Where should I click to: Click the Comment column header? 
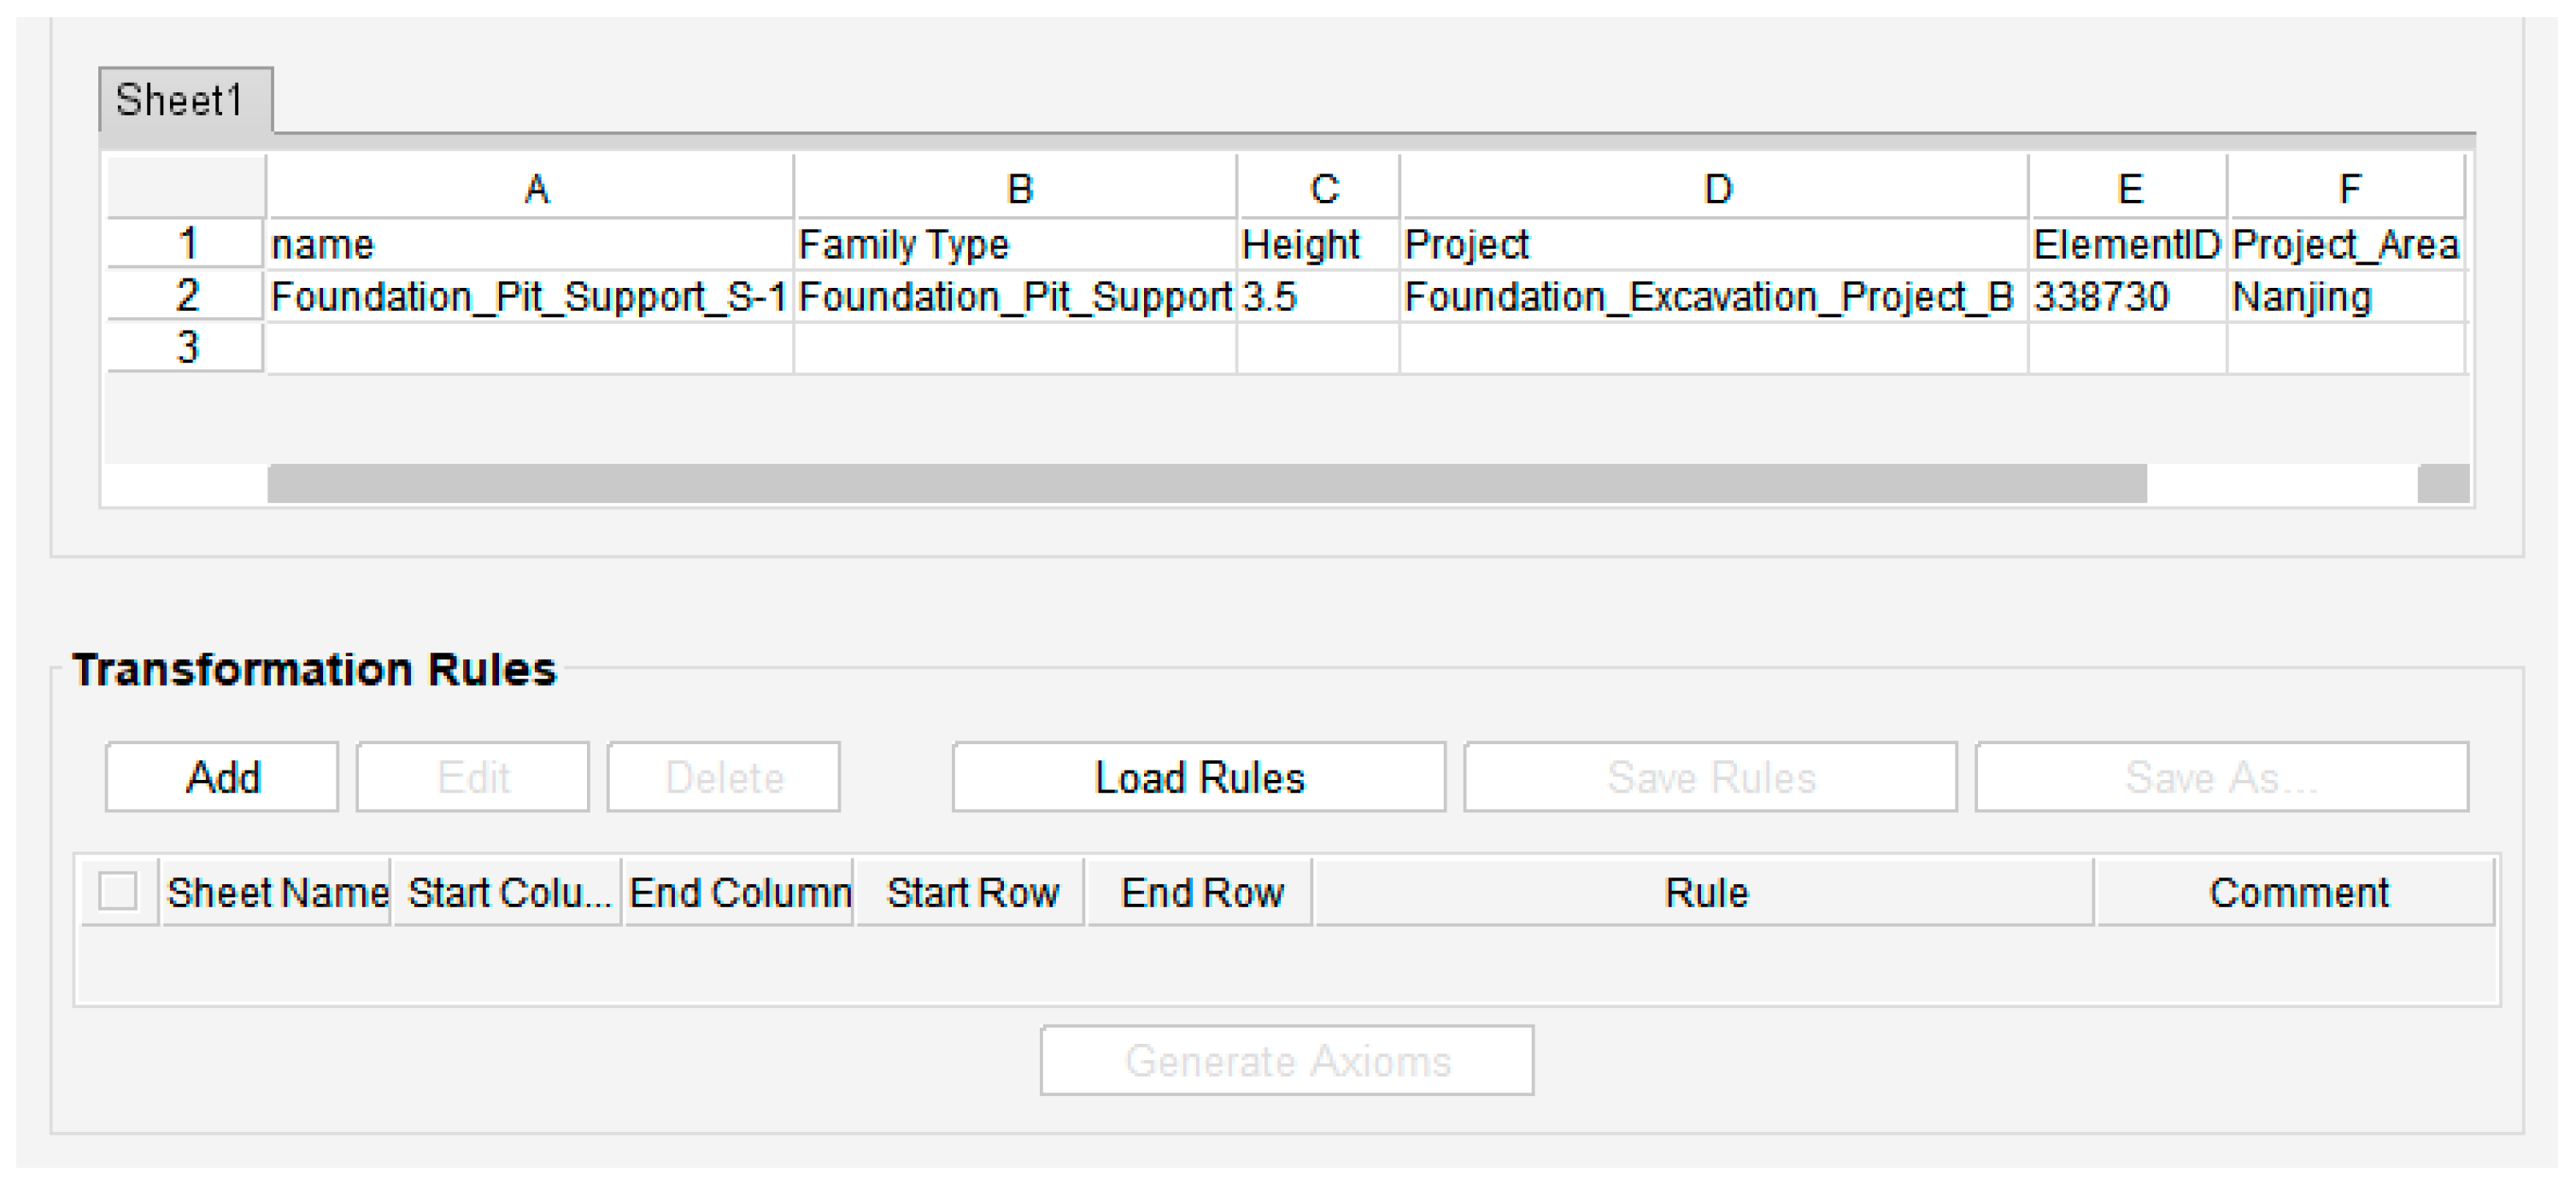coord(2297,892)
